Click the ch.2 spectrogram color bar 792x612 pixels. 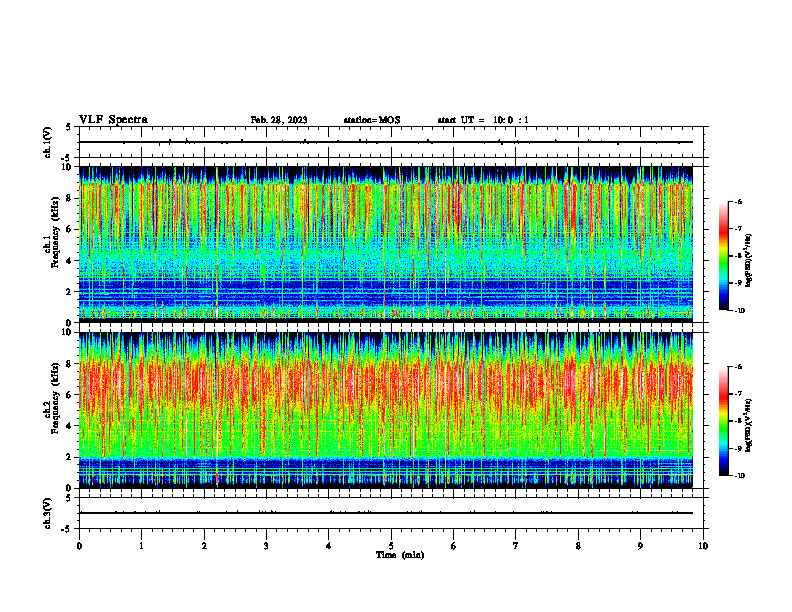723,421
